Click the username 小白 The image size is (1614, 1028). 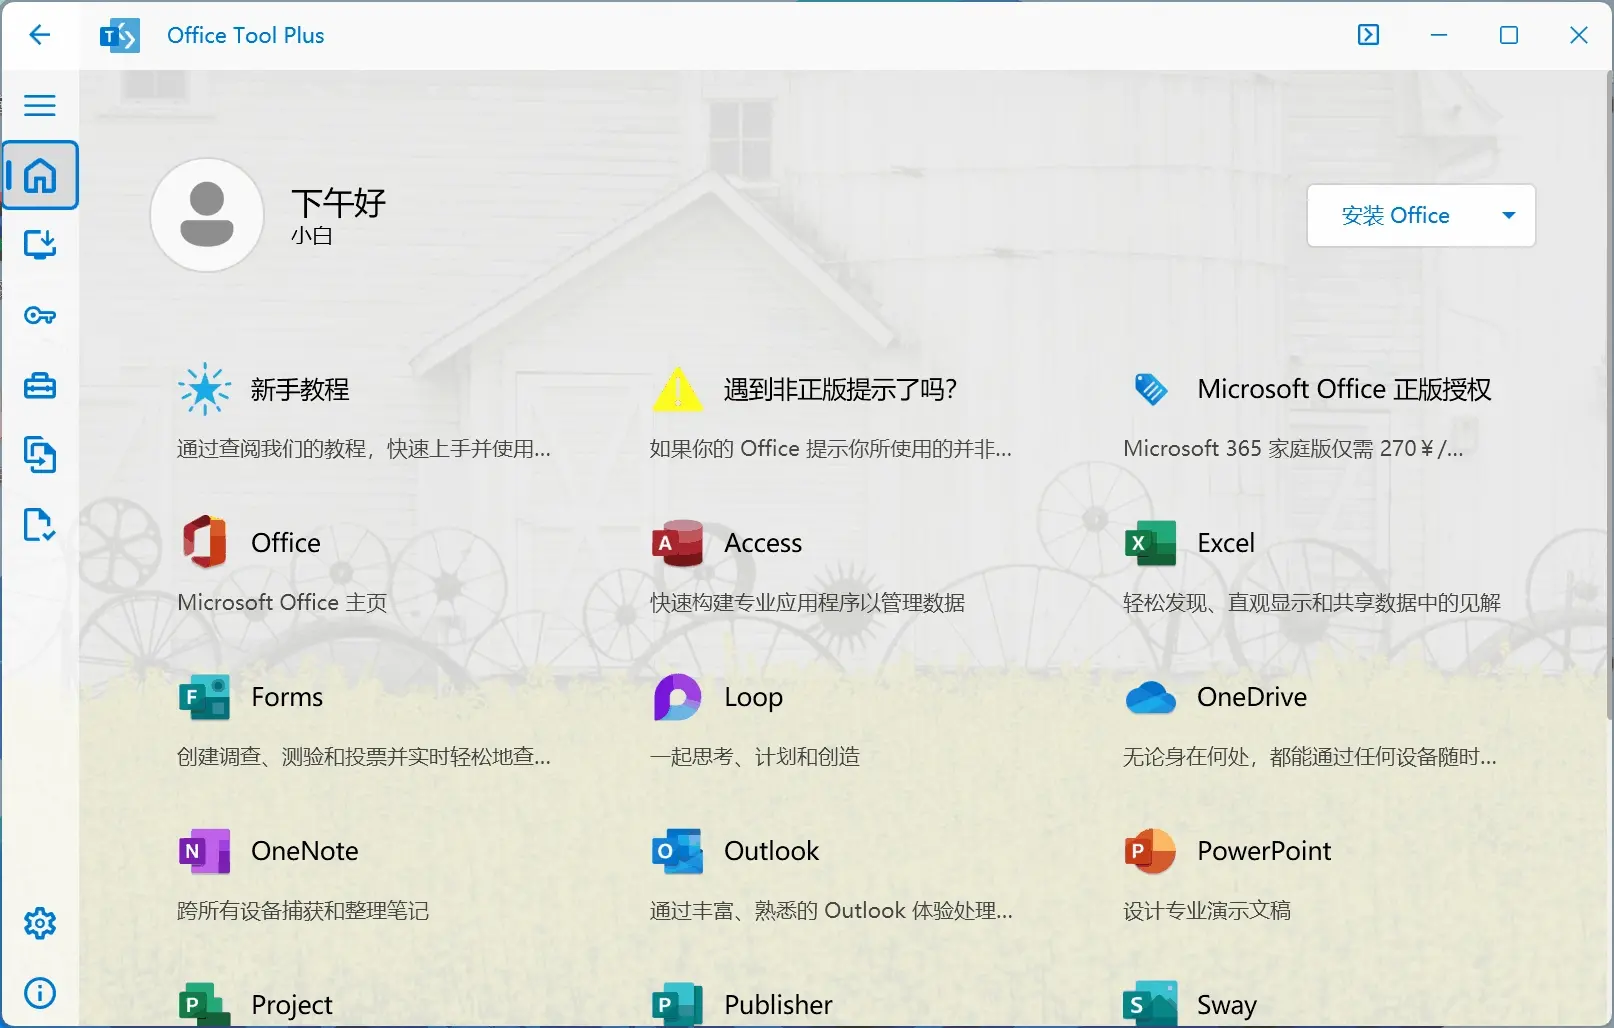311,236
